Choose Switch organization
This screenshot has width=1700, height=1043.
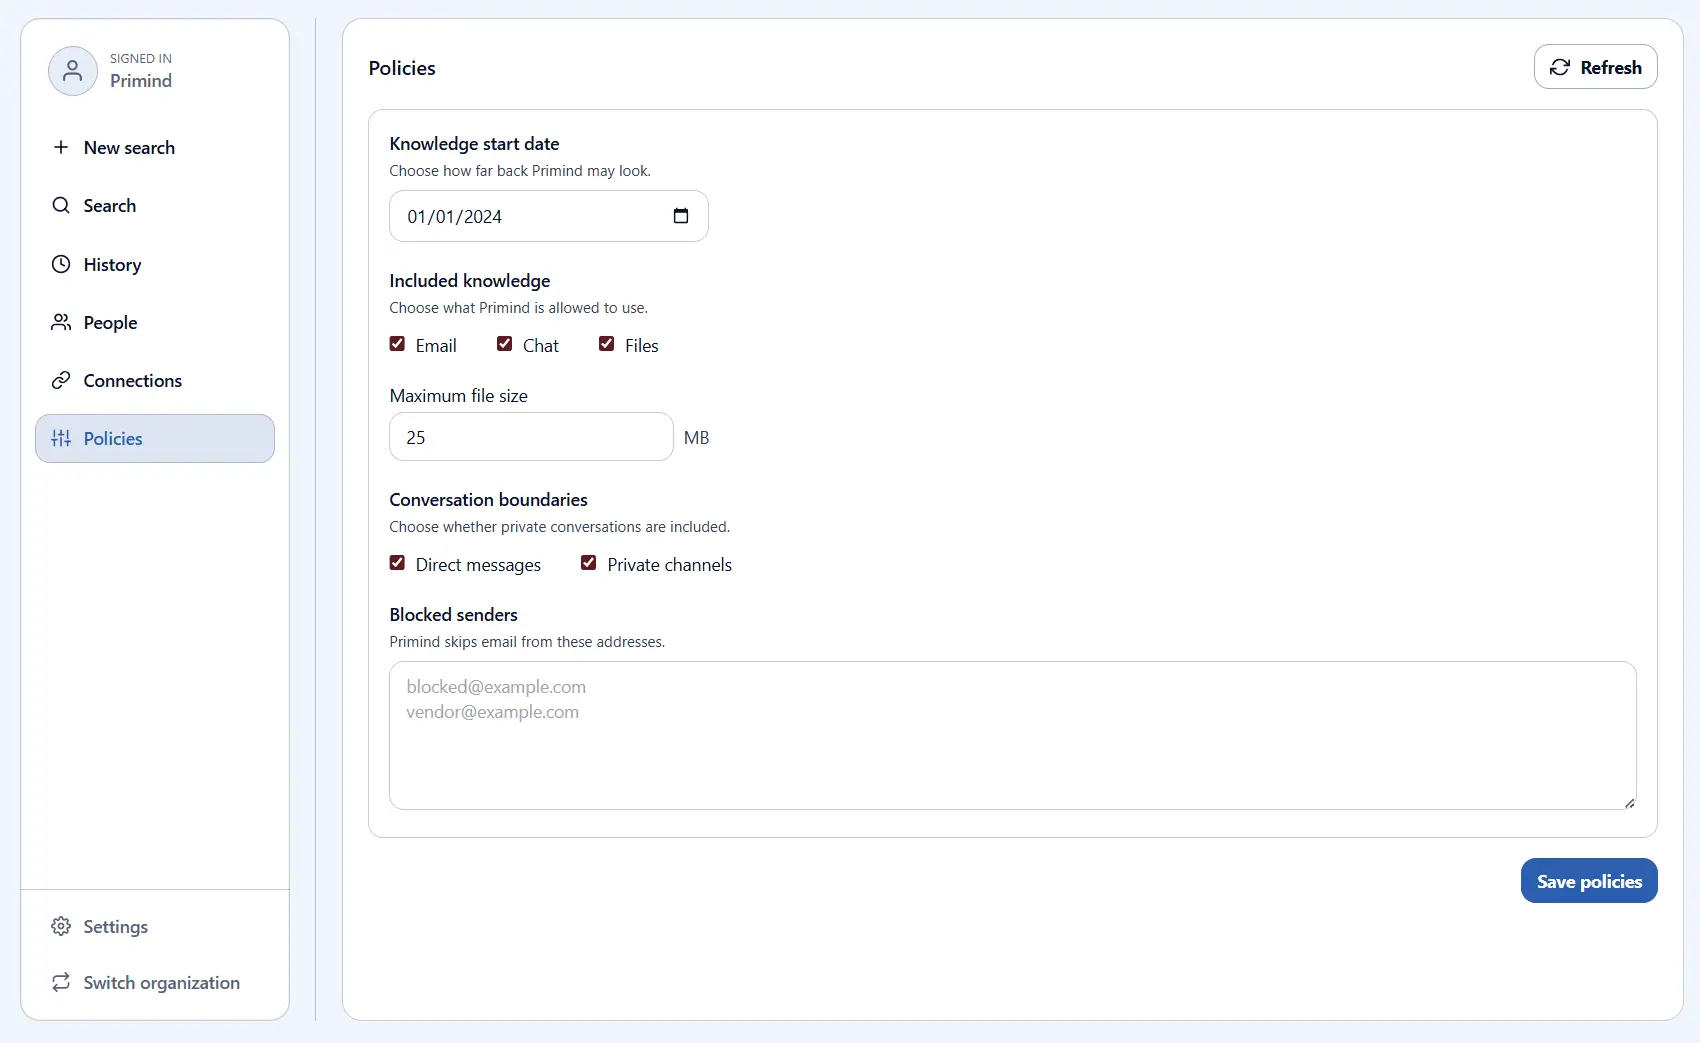click(155, 983)
